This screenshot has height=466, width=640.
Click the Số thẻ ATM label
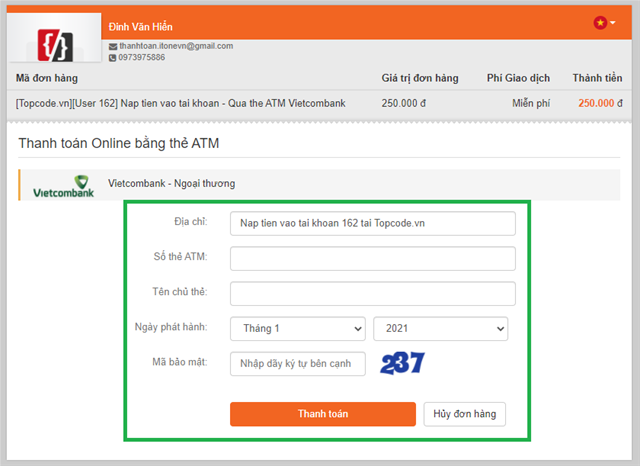180,257
